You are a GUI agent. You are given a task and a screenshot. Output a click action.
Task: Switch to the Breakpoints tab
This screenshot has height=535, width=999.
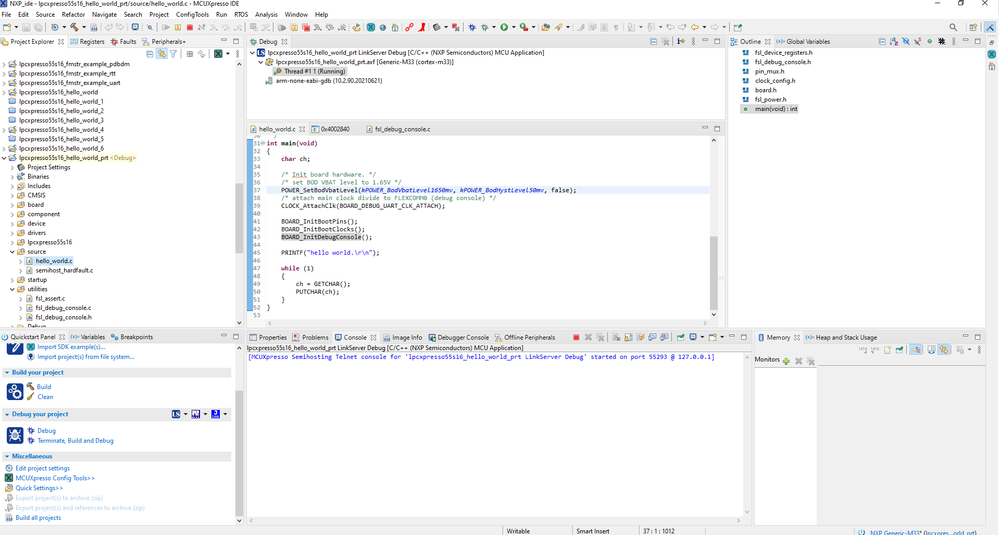click(131, 337)
